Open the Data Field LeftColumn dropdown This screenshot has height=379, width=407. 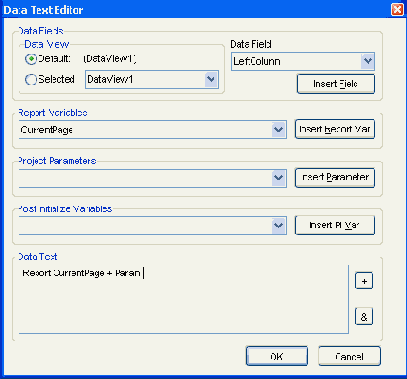(x=368, y=61)
